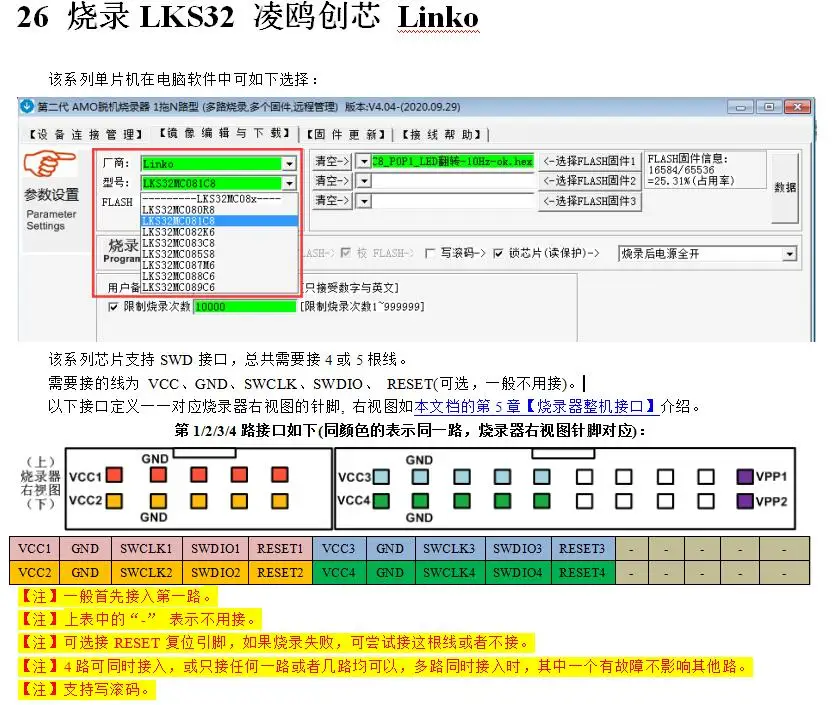Toggle 锁芯片(读保护) checkbox

tap(498, 253)
